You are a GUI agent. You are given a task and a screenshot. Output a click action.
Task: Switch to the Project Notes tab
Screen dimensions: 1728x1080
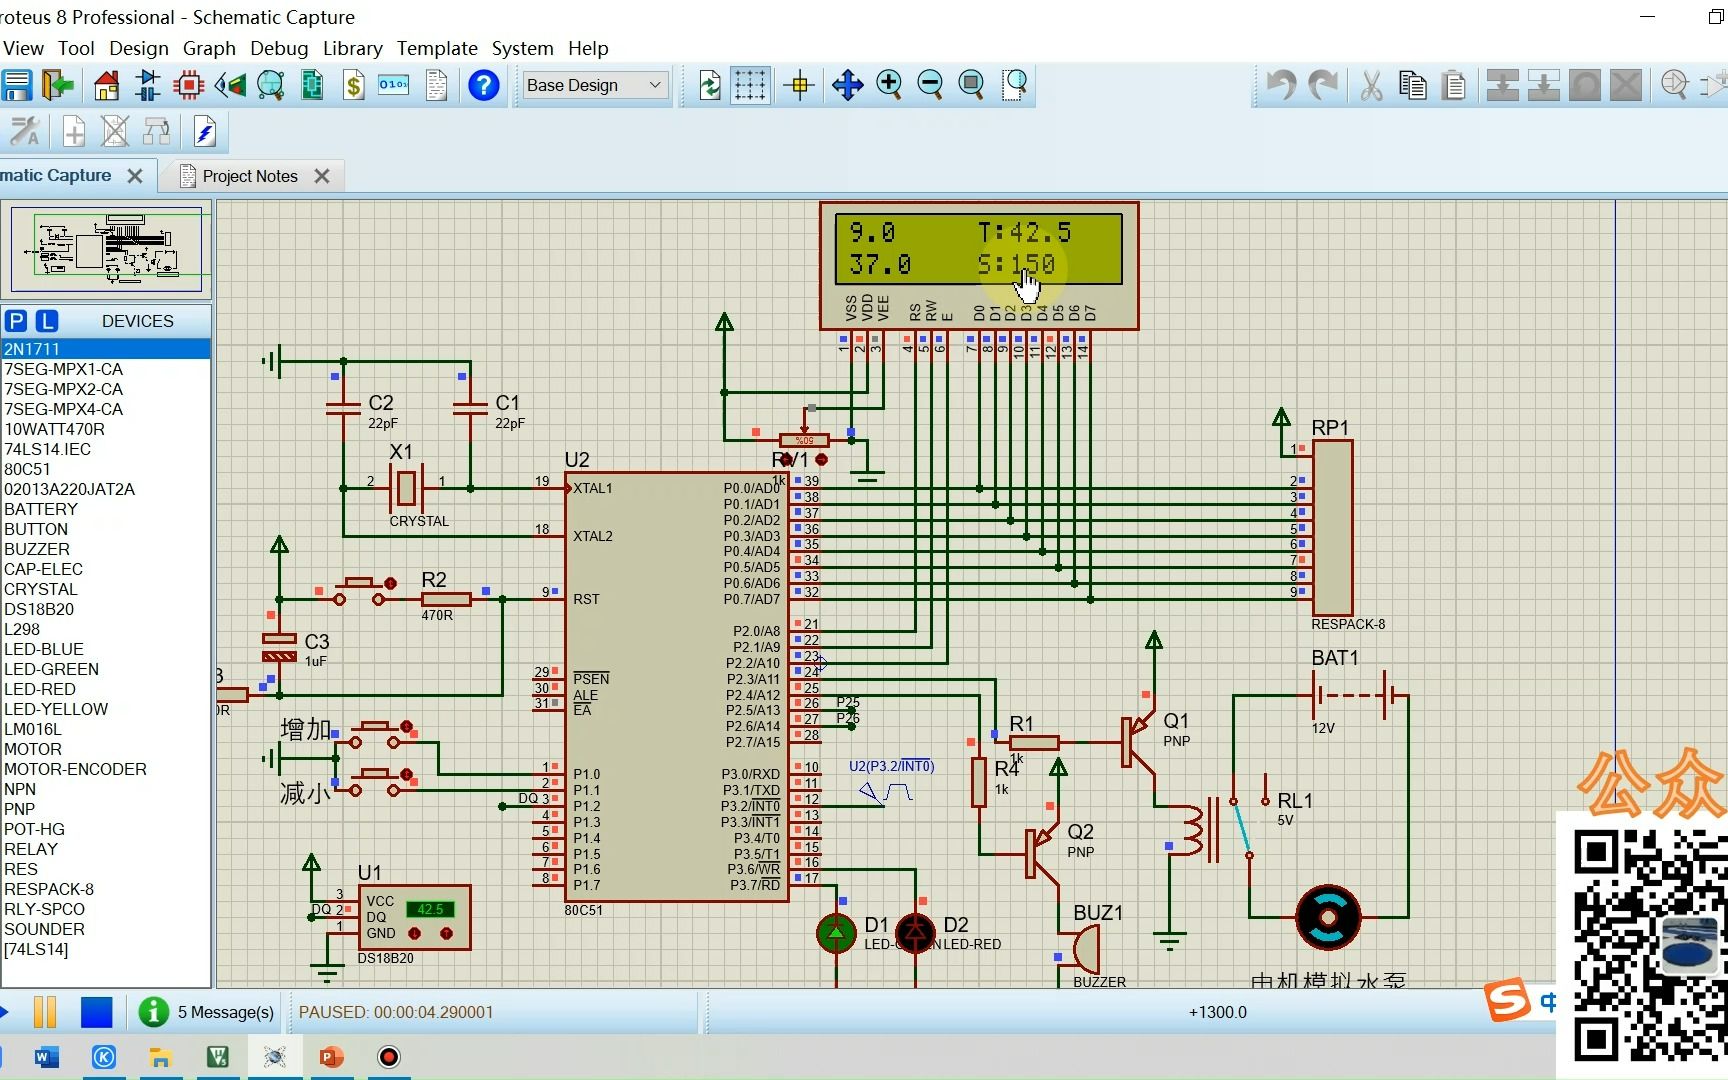click(x=249, y=176)
